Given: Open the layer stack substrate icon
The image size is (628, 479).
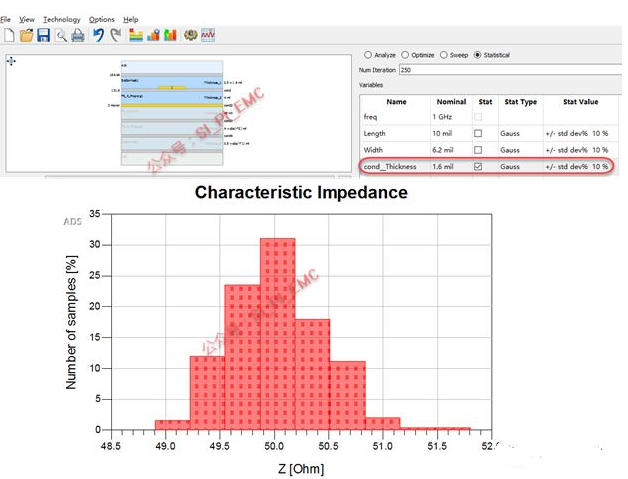Looking at the screenshot, I should click(136, 35).
